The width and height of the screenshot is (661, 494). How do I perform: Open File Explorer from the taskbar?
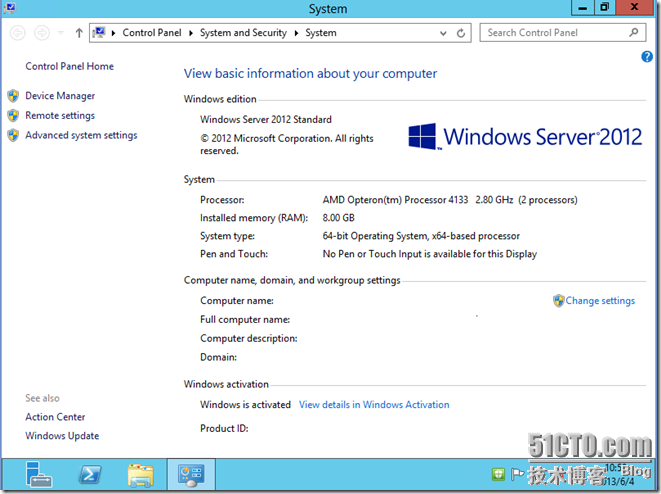140,475
